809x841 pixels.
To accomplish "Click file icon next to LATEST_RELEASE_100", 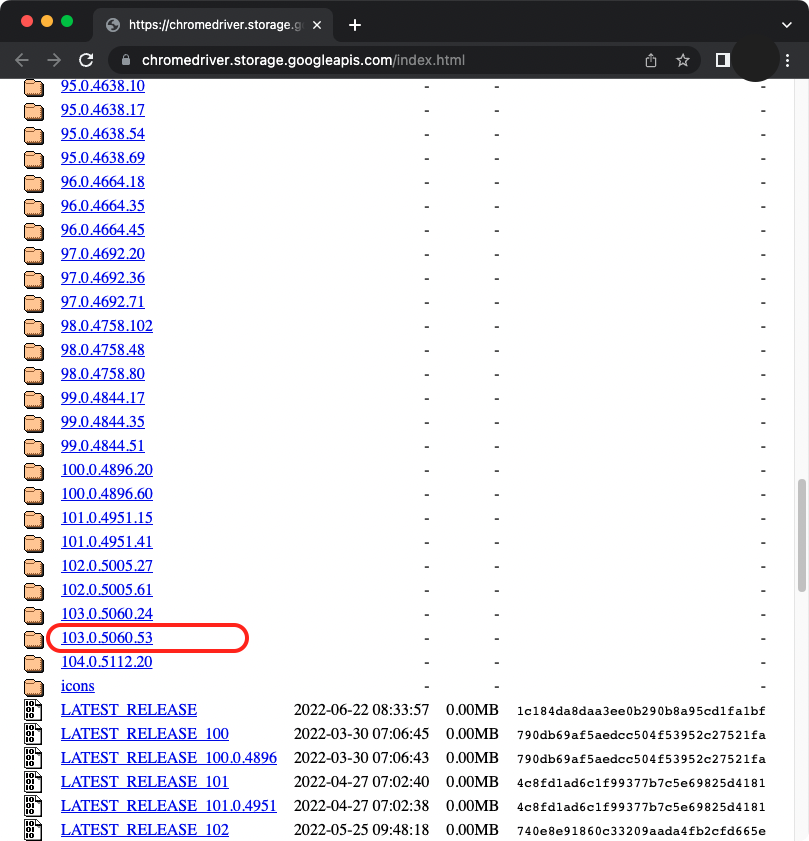I will [33, 734].
